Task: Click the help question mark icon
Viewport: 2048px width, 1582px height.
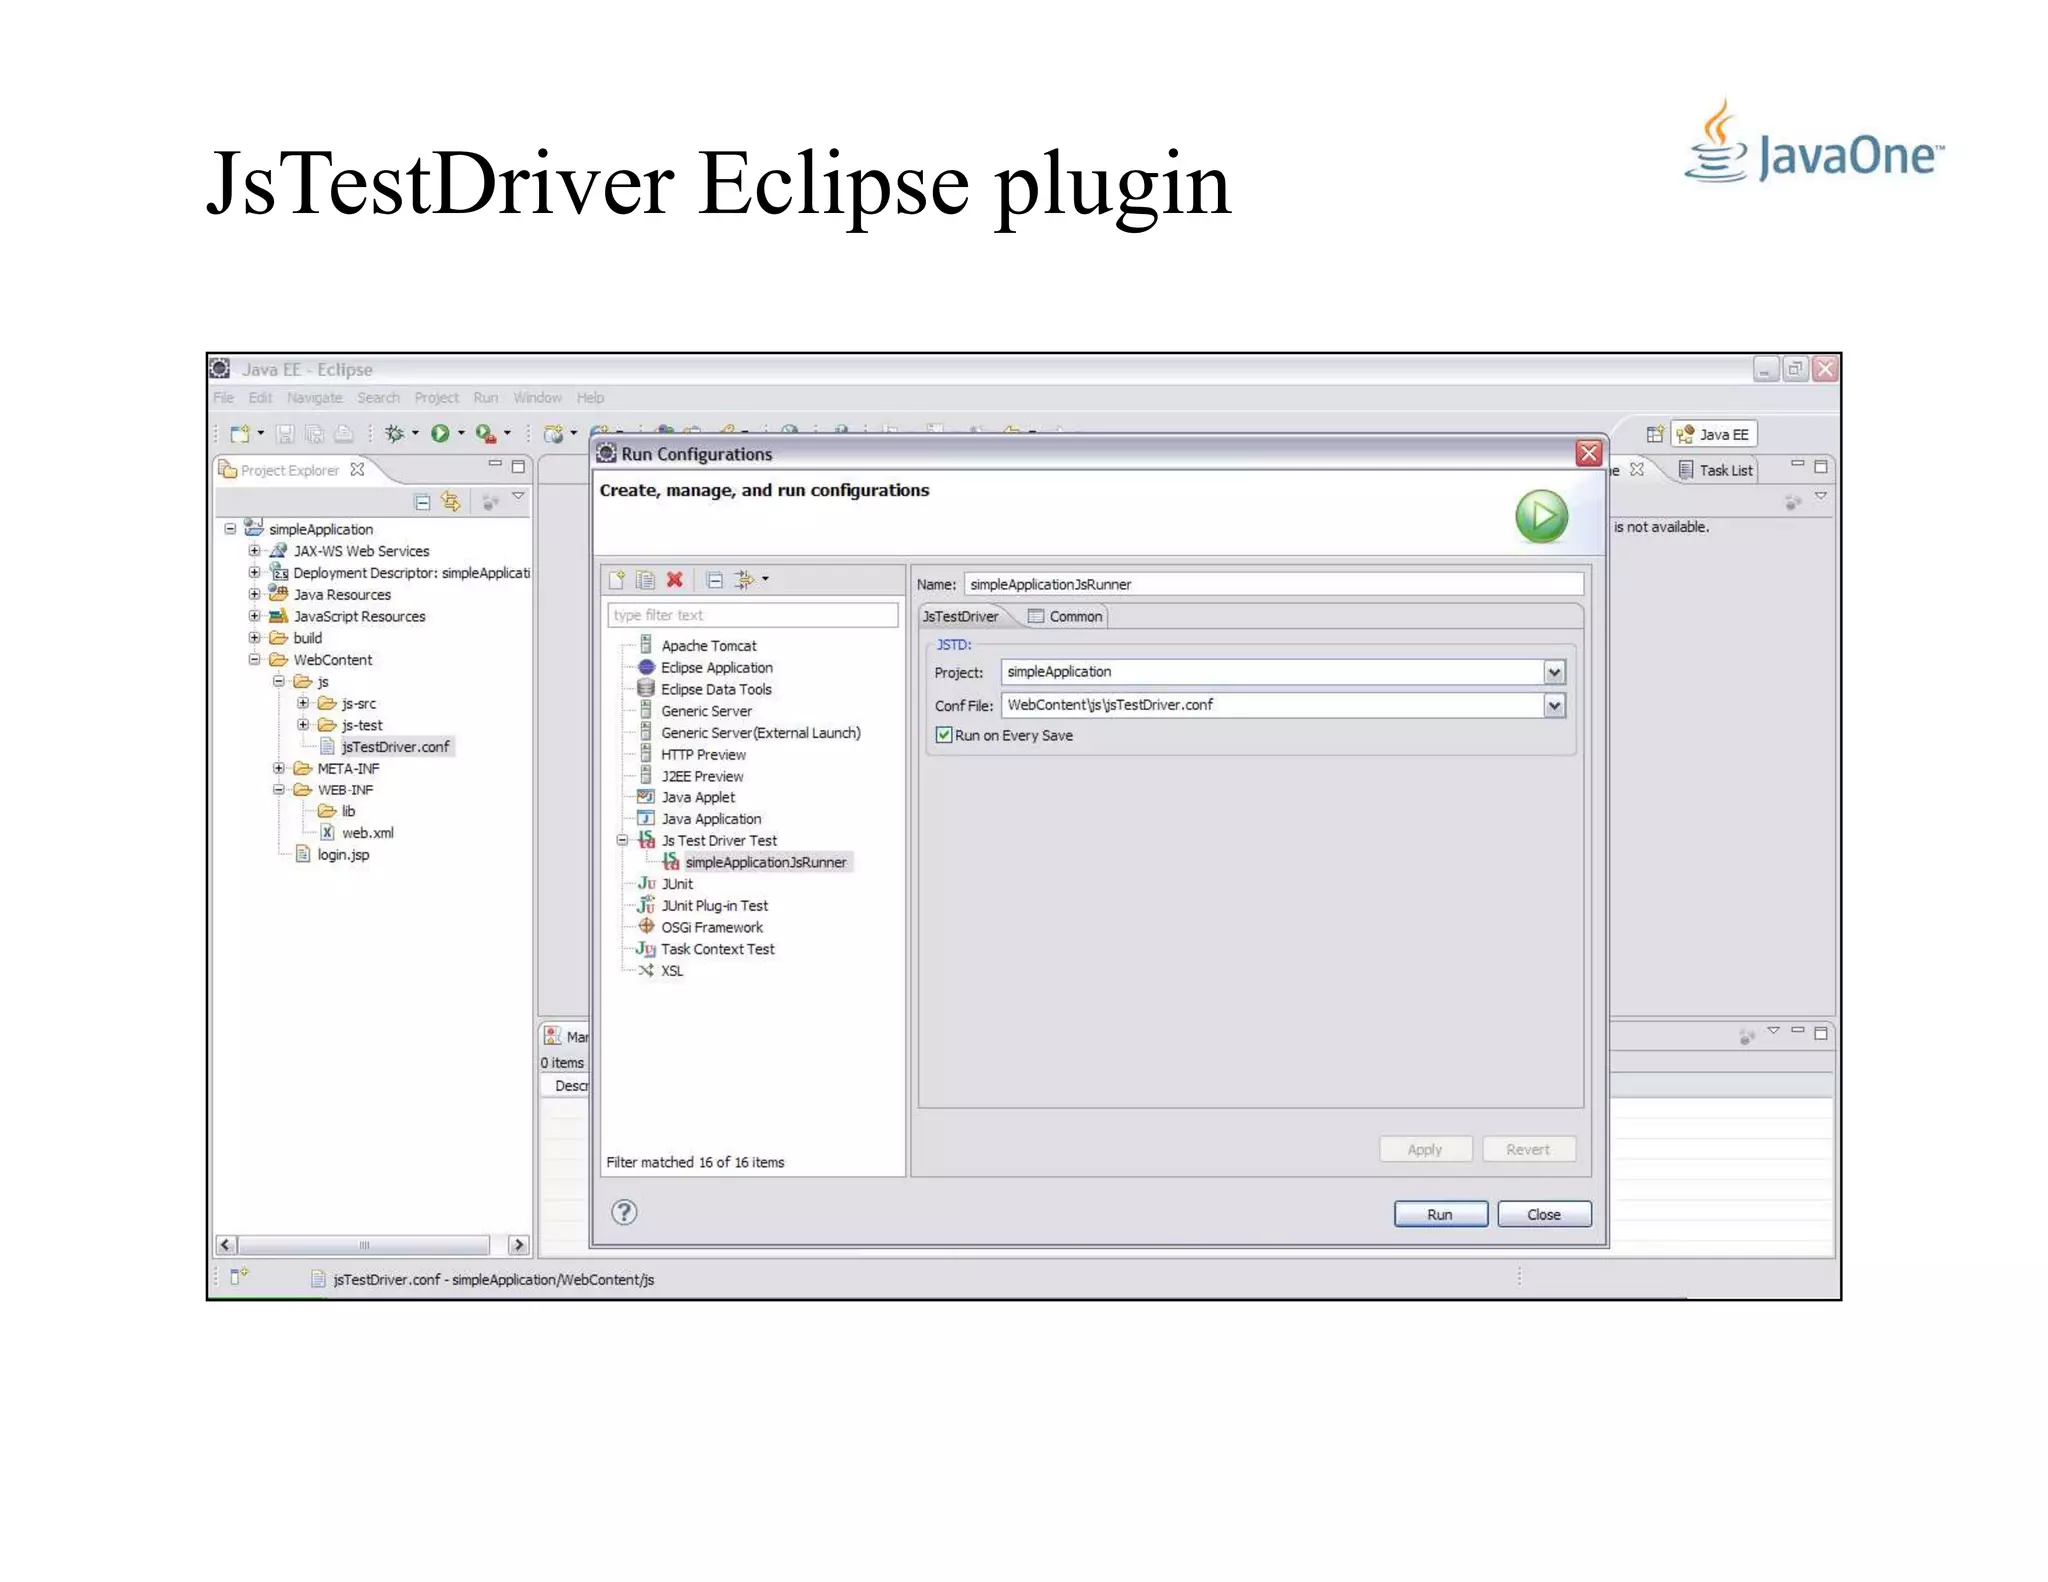Action: (x=624, y=1212)
